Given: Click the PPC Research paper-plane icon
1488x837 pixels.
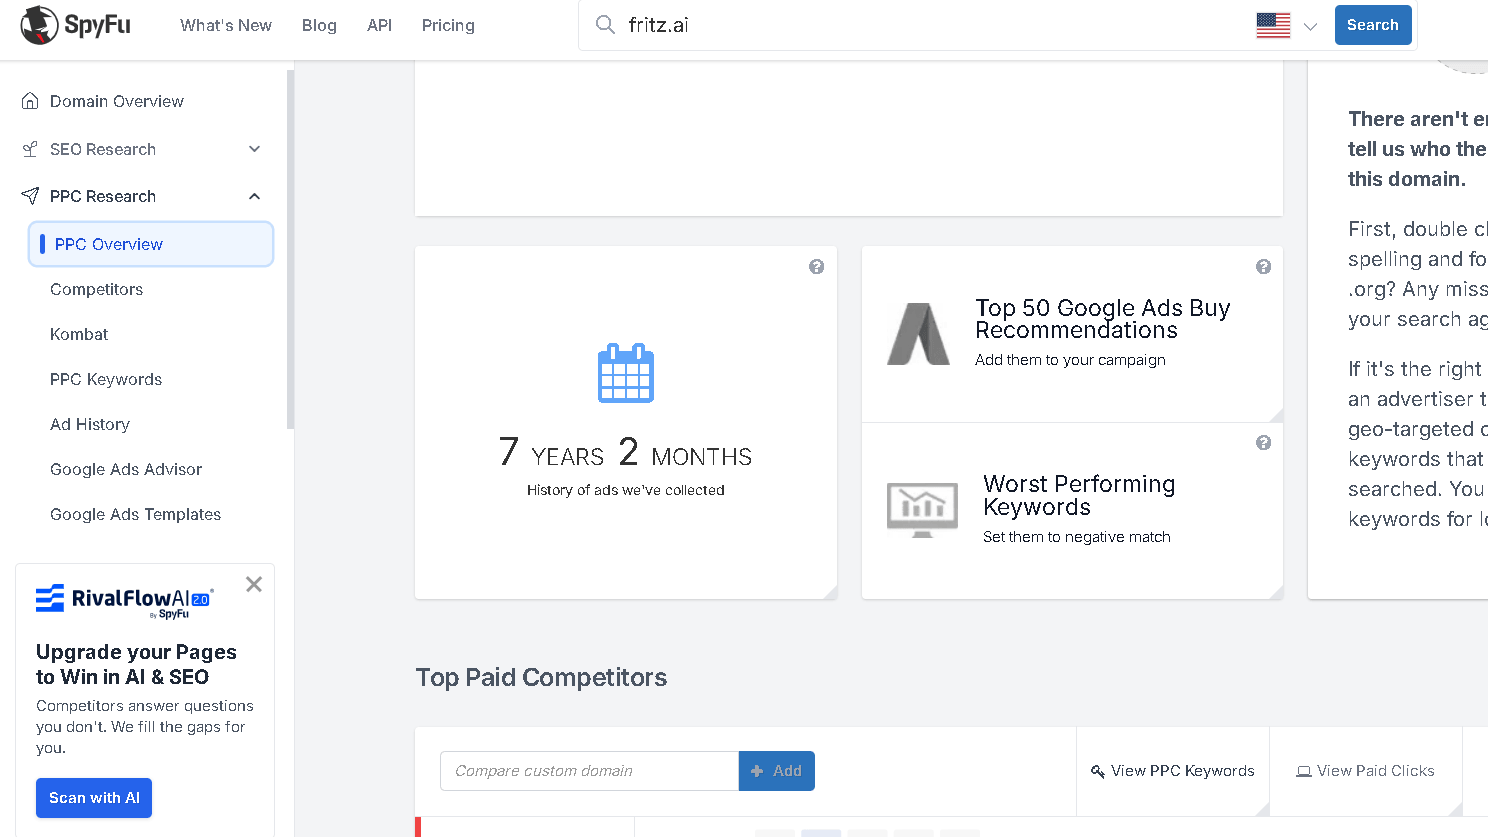Looking at the screenshot, I should pyautogui.click(x=28, y=196).
